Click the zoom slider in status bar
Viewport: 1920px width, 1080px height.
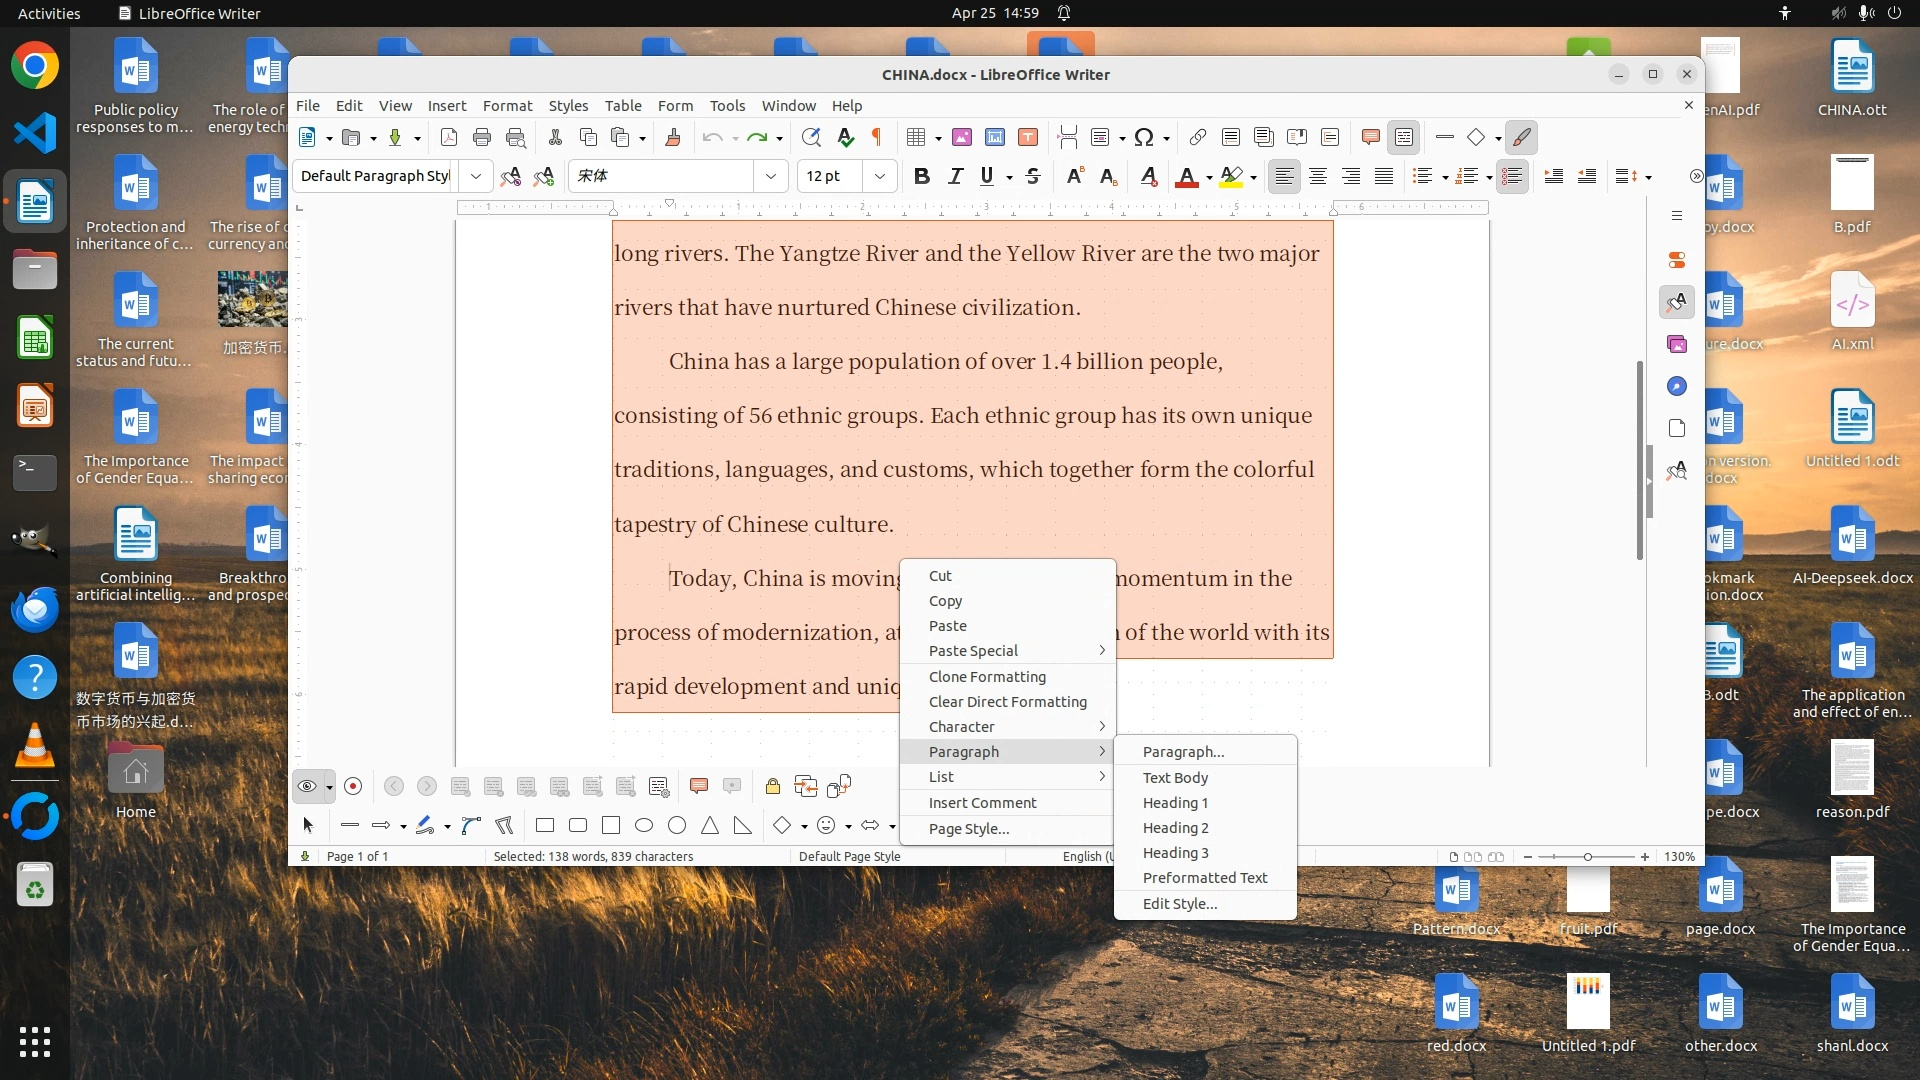click(1587, 857)
